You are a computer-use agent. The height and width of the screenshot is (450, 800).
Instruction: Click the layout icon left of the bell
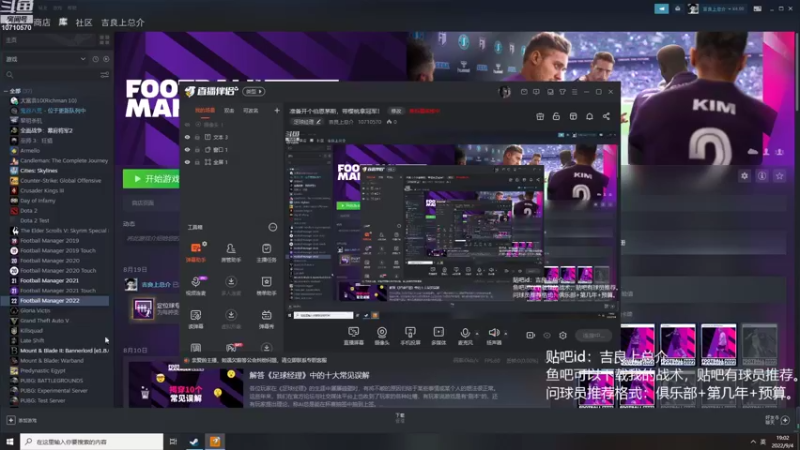coord(573,116)
